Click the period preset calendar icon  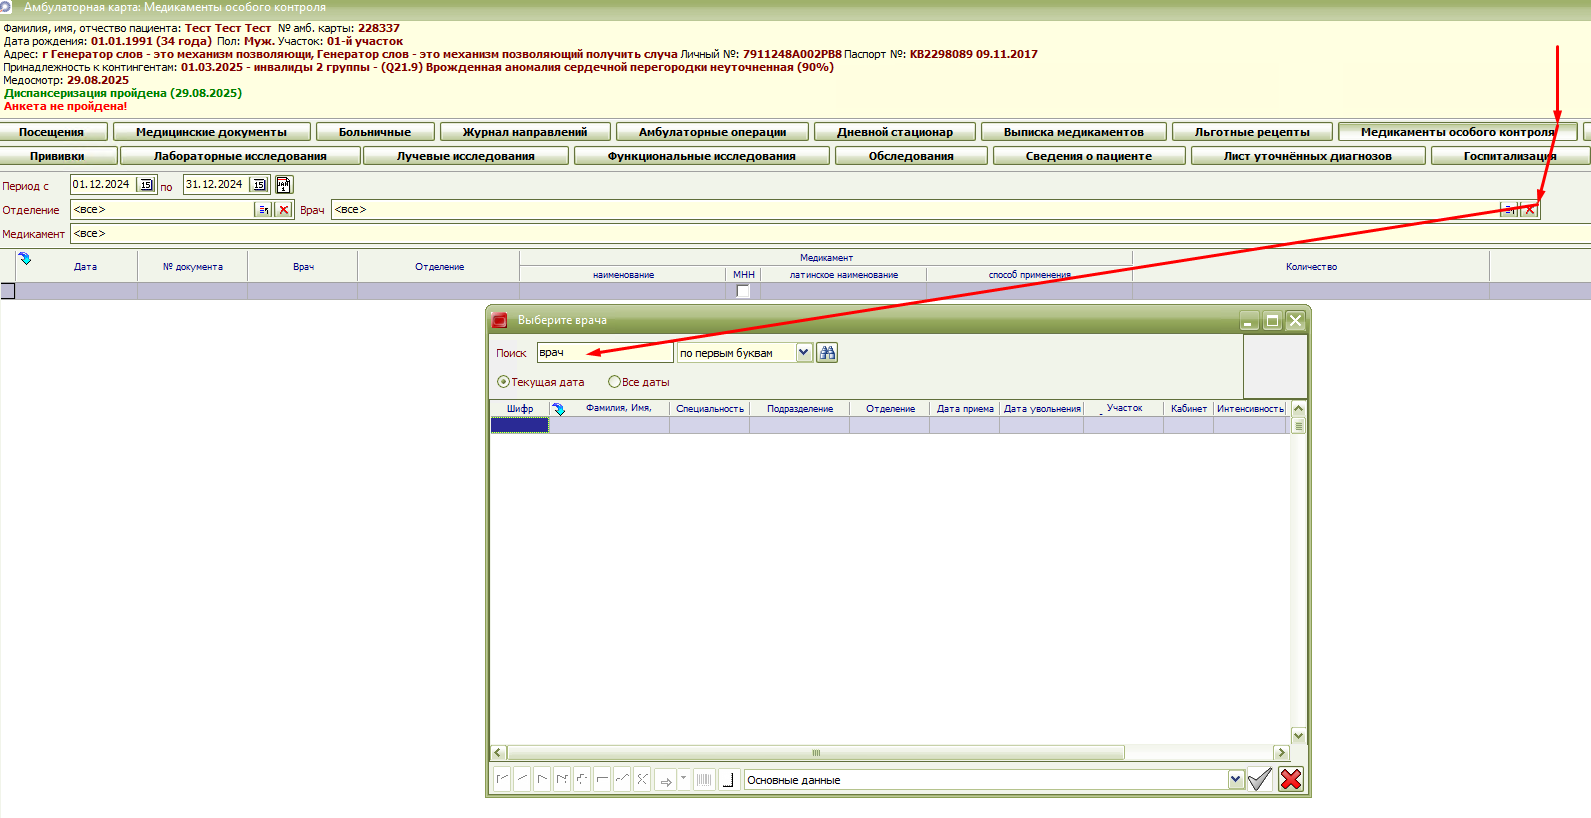pos(284,185)
